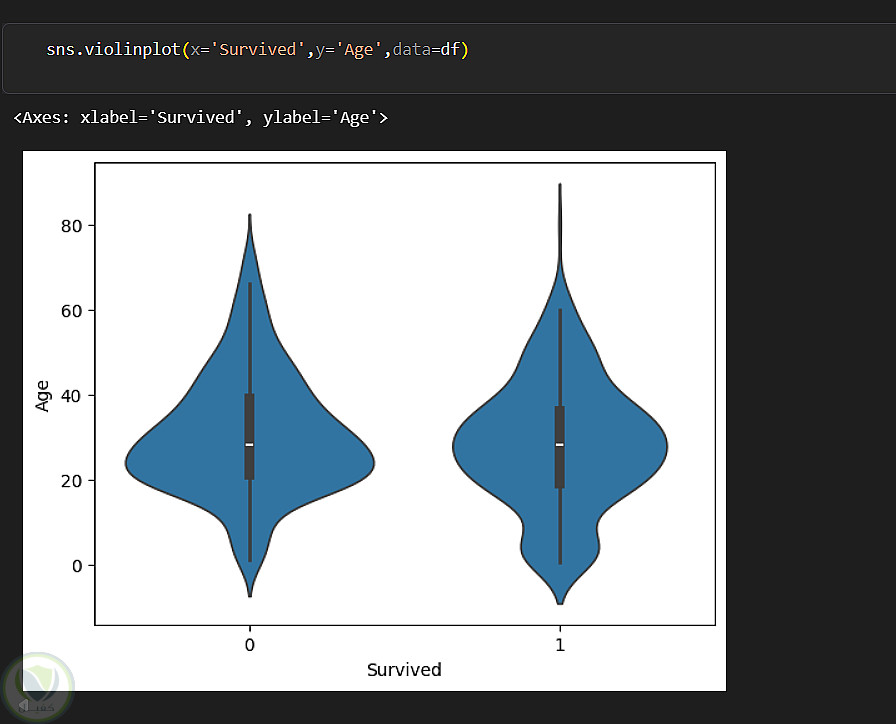Screen dimensions: 896x724
Task: Click the Survived x-axis title below the plot
Action: pos(404,670)
